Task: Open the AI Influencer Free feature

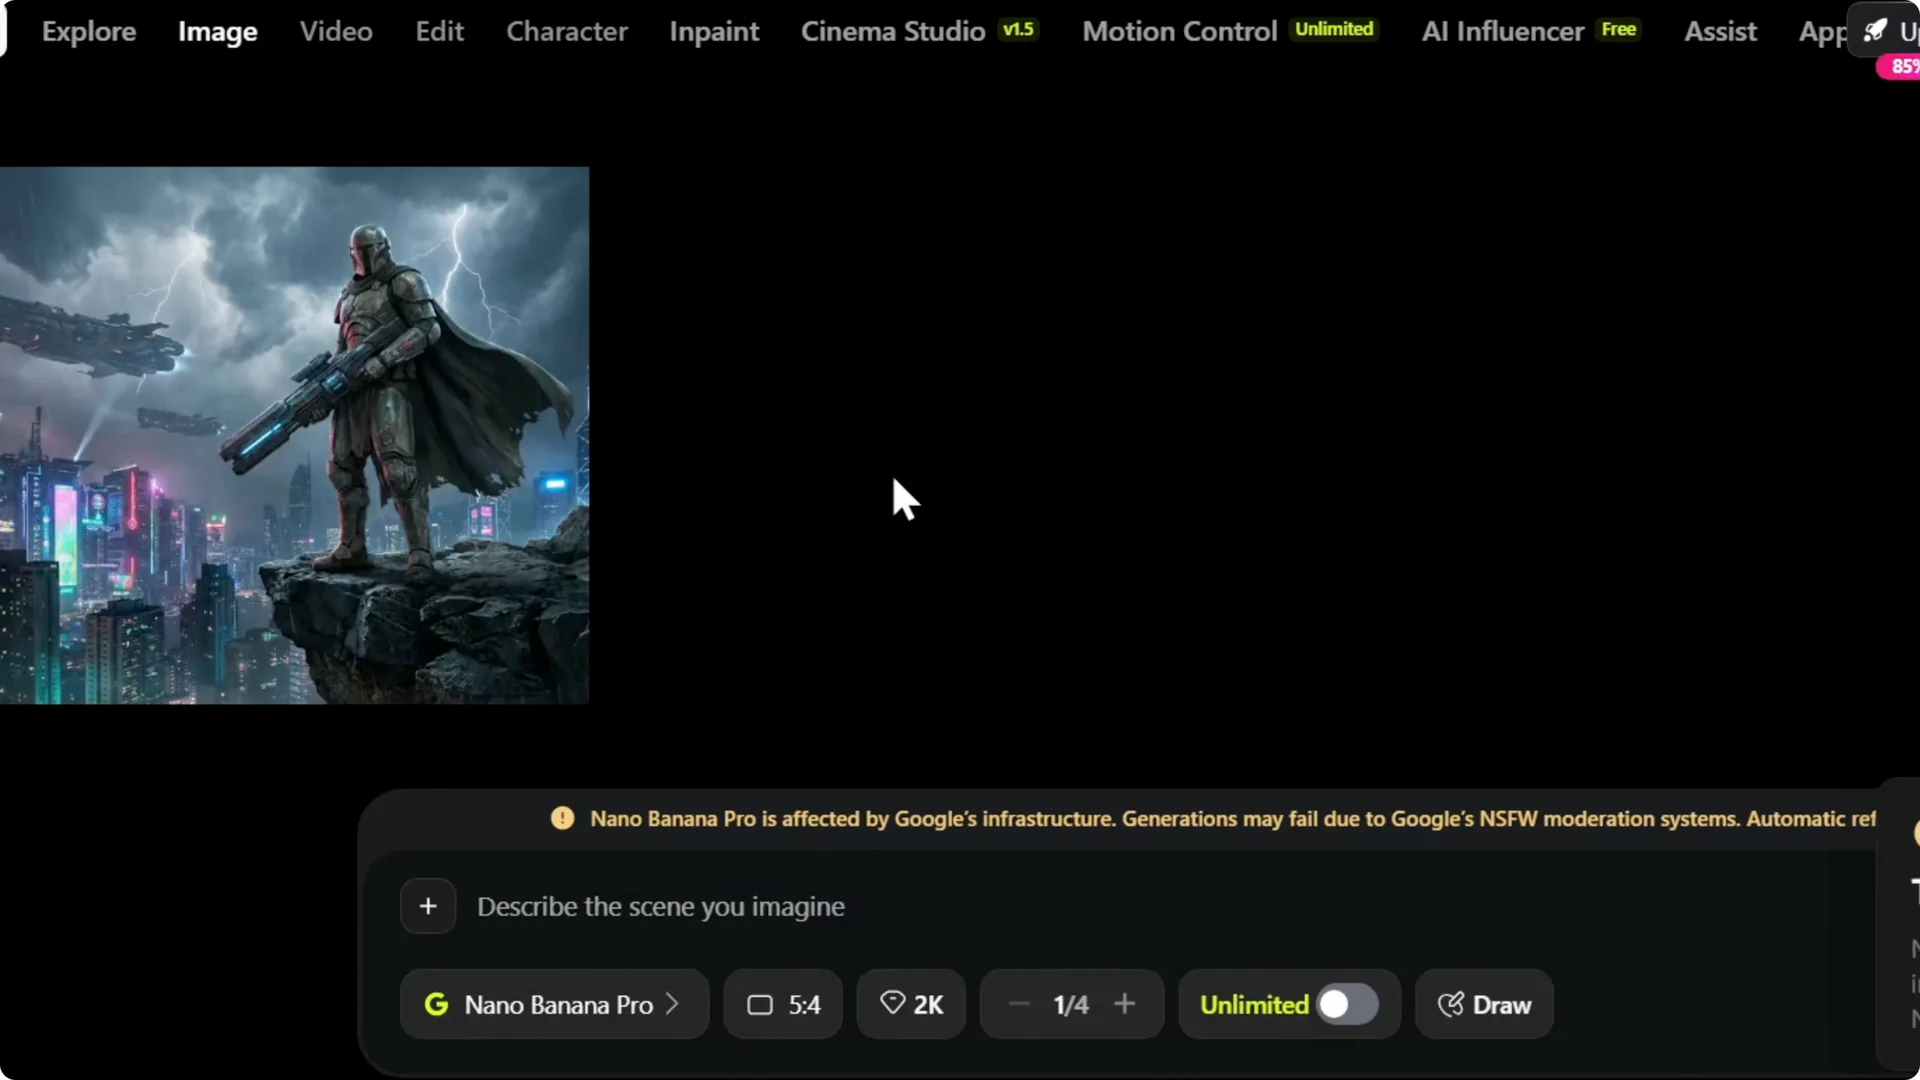Action: tap(1501, 31)
